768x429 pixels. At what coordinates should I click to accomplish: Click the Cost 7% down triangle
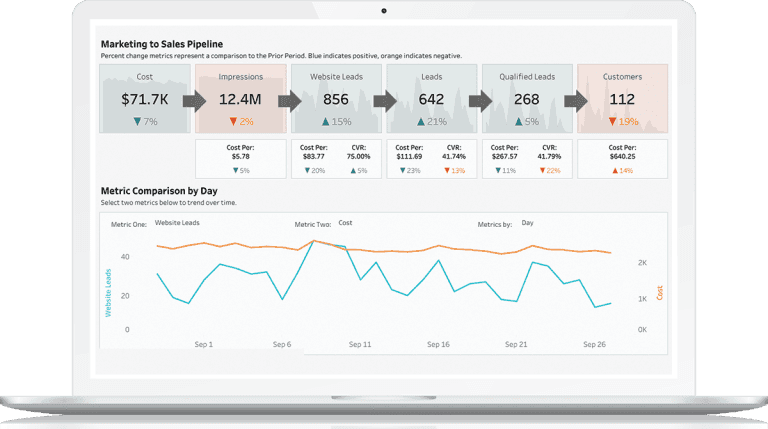point(137,121)
